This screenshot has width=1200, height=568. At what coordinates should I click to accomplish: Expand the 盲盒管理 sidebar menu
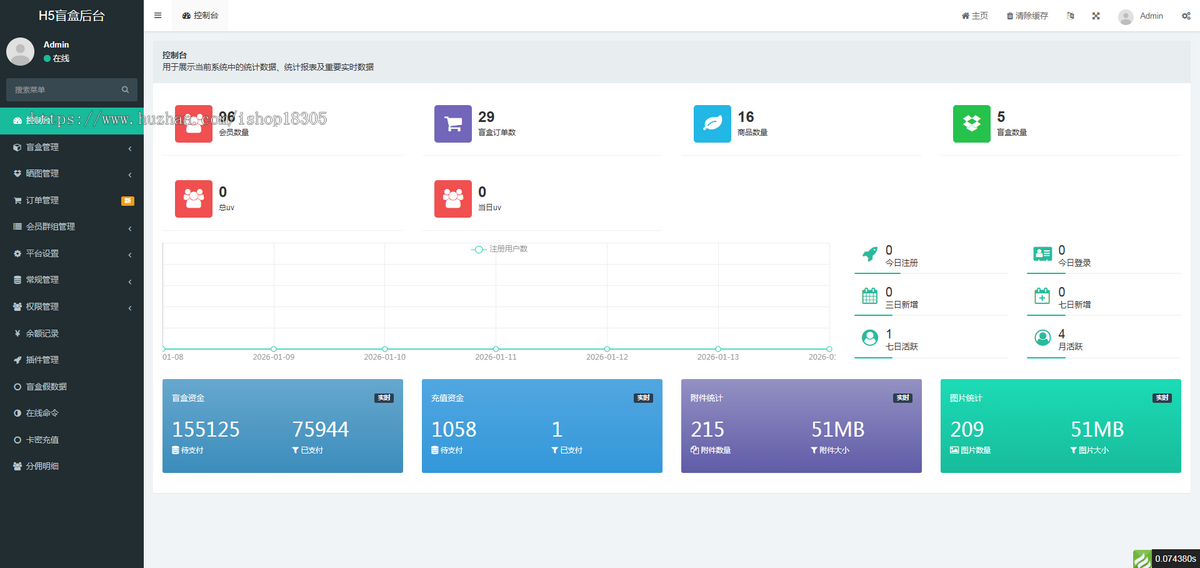(72, 147)
